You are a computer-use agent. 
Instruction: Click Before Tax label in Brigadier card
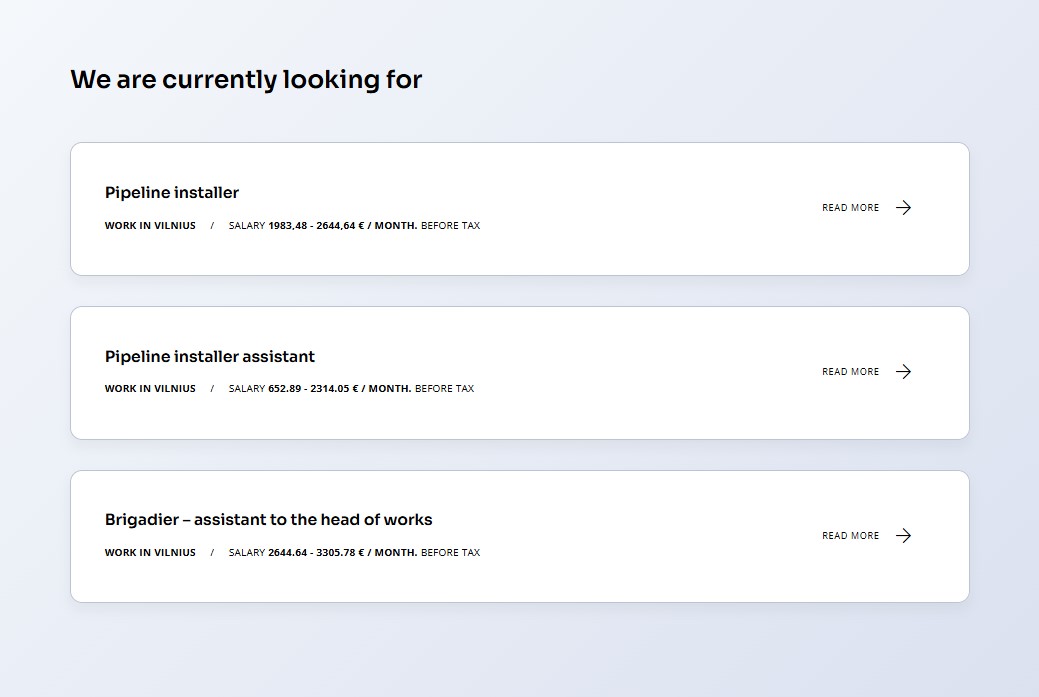(x=451, y=553)
